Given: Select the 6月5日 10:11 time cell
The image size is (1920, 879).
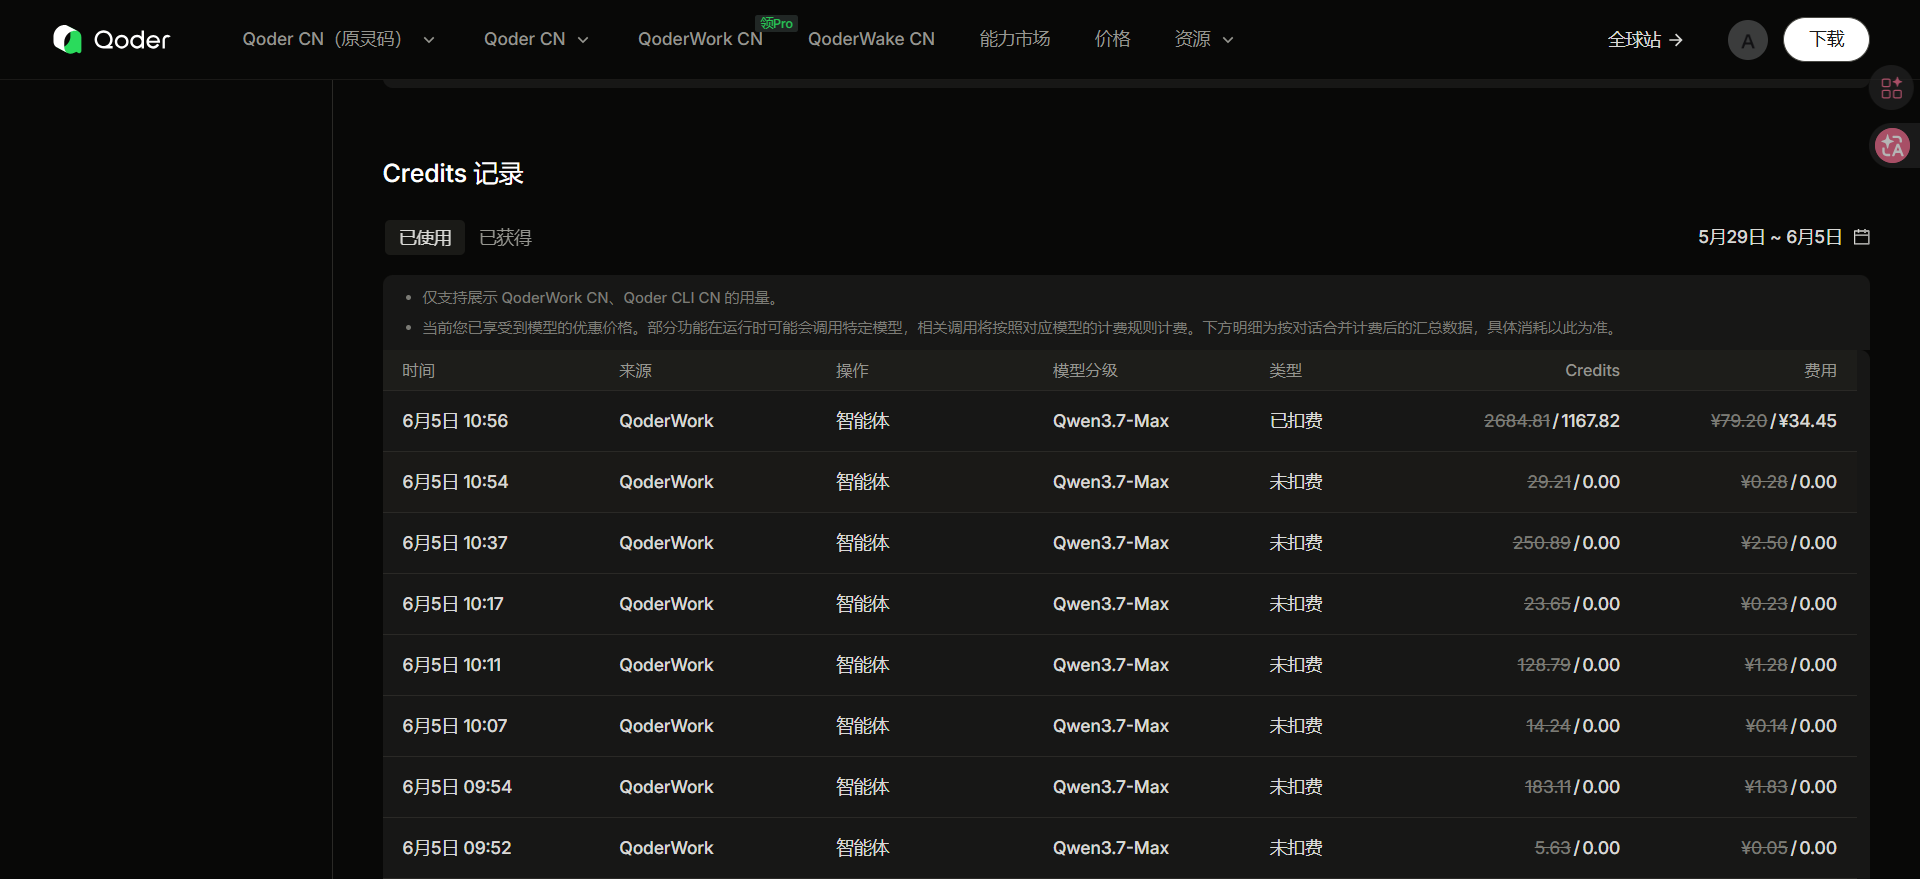Looking at the screenshot, I should point(452,665).
